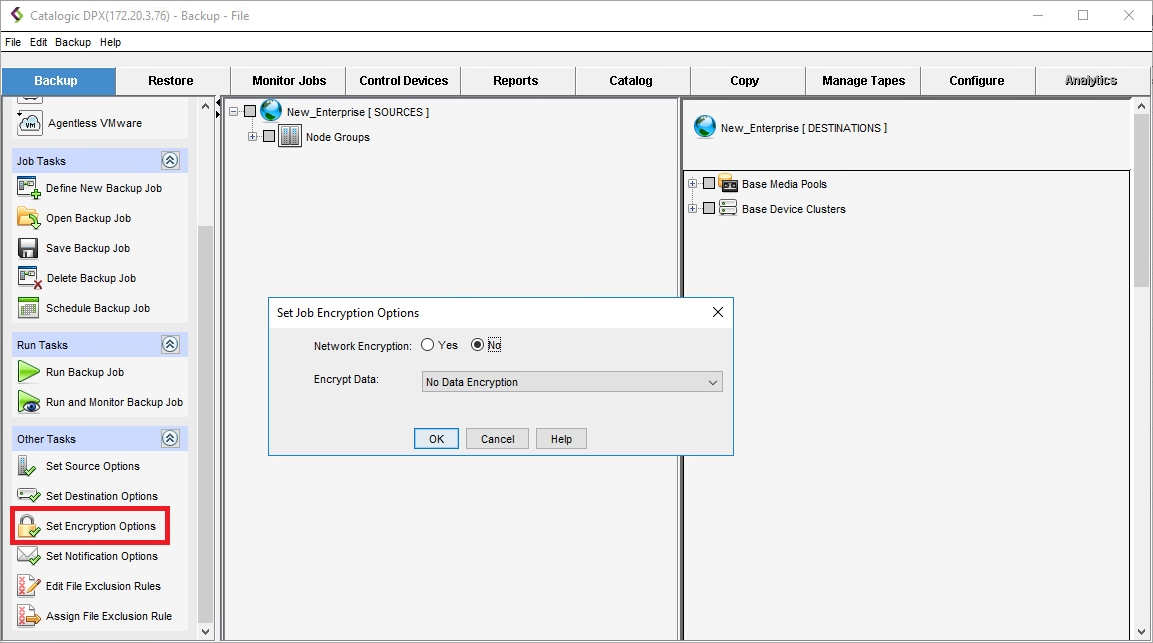
Task: Click the Define New Backup Job icon
Action: click(x=28, y=188)
